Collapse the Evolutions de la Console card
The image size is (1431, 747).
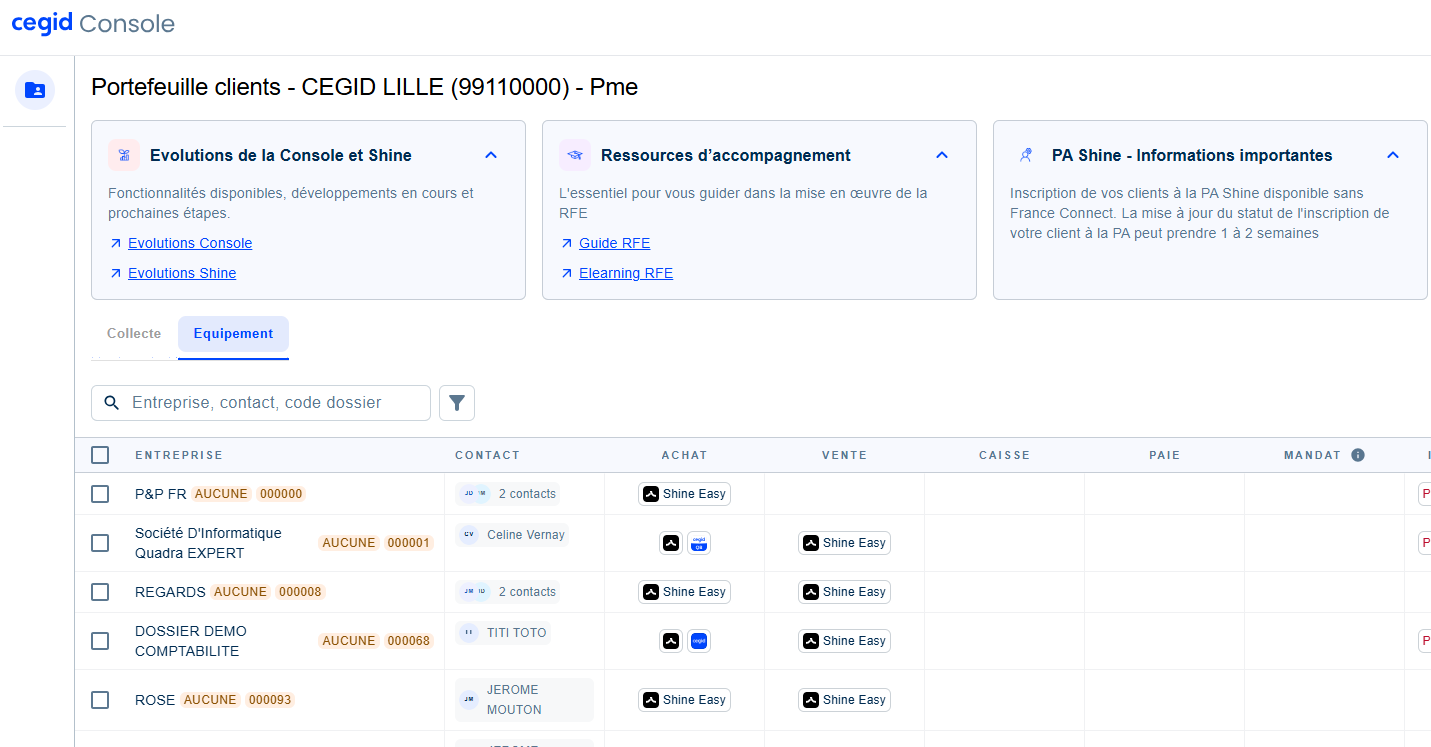click(x=491, y=155)
